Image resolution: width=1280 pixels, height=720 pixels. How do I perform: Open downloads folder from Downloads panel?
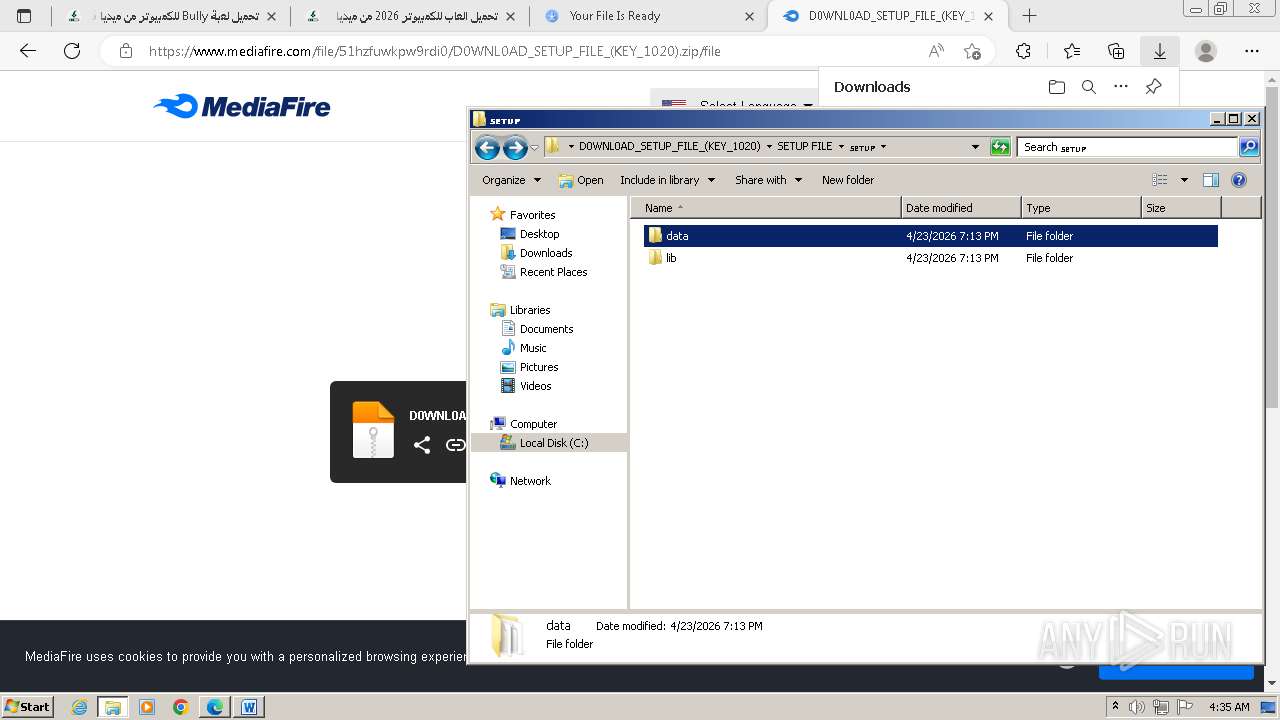click(x=1057, y=87)
